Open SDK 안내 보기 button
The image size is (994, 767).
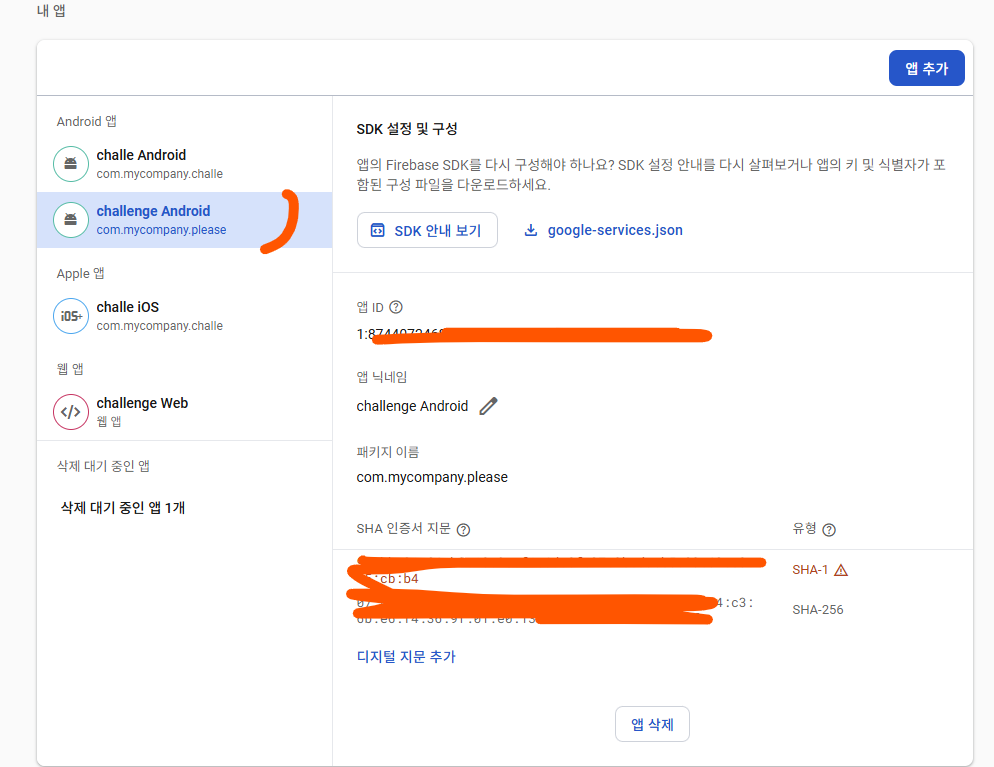click(x=427, y=230)
